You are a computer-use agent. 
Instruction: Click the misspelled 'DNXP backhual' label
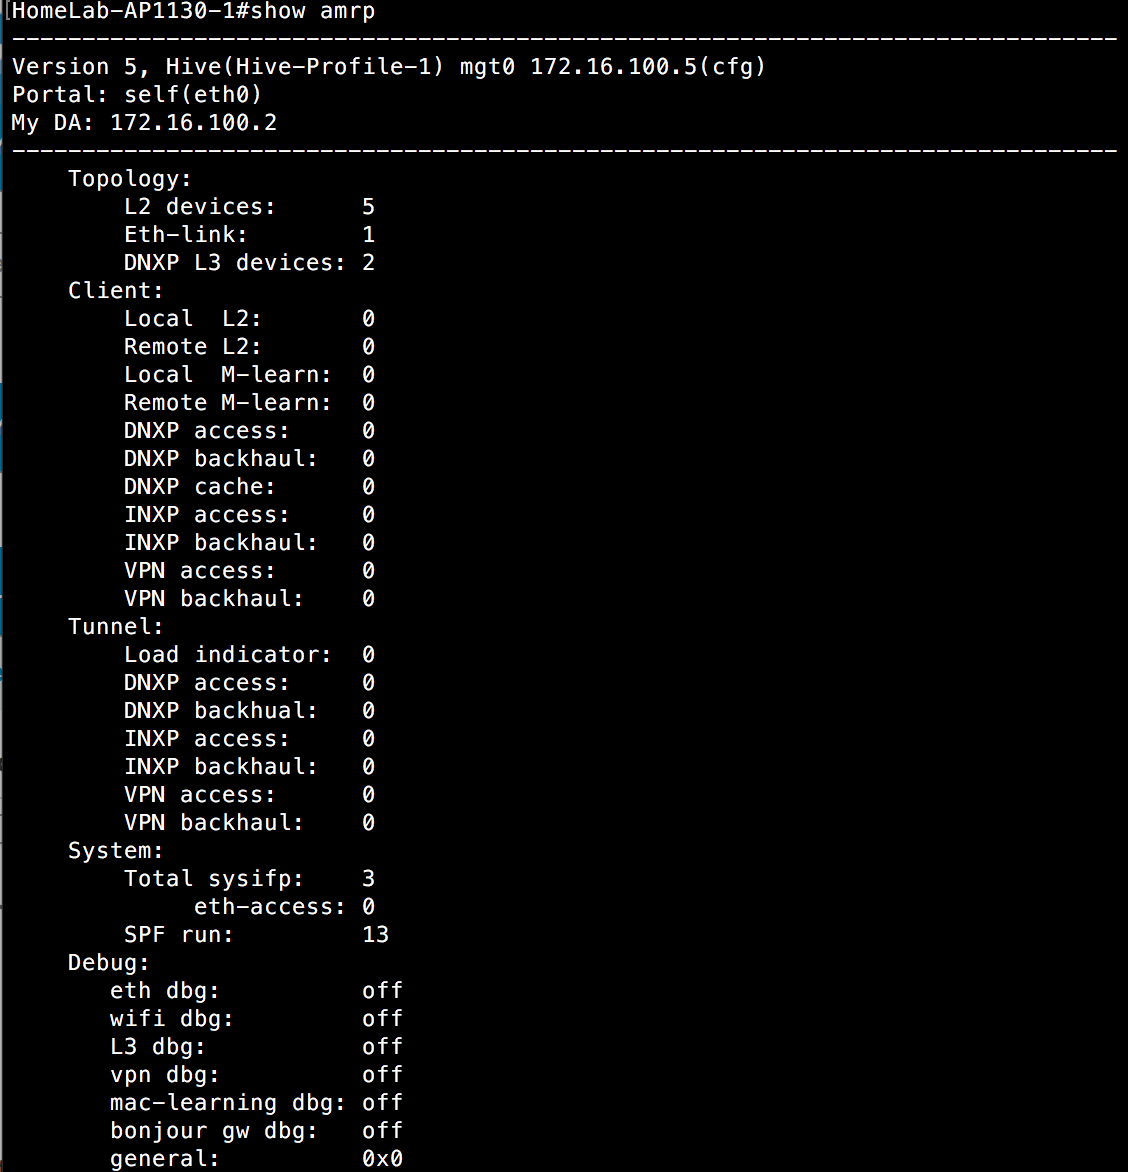221,711
